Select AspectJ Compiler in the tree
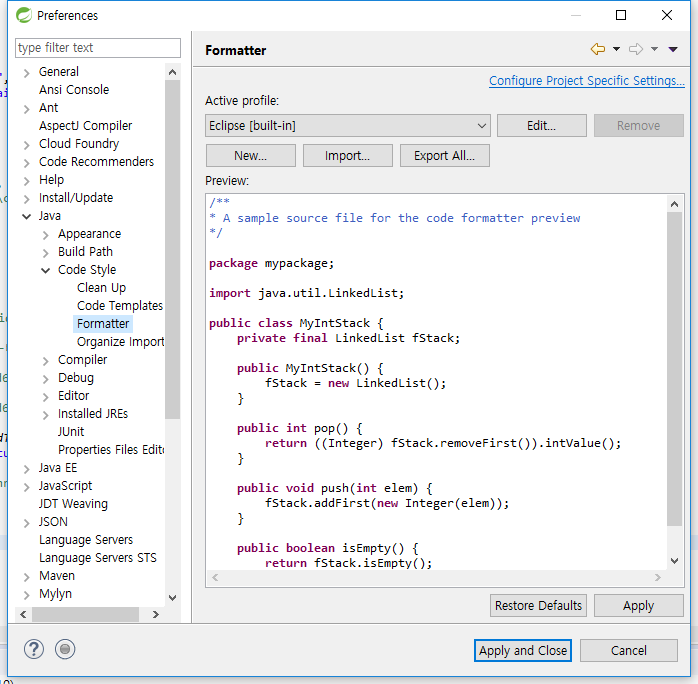The width and height of the screenshot is (698, 684). 85,126
